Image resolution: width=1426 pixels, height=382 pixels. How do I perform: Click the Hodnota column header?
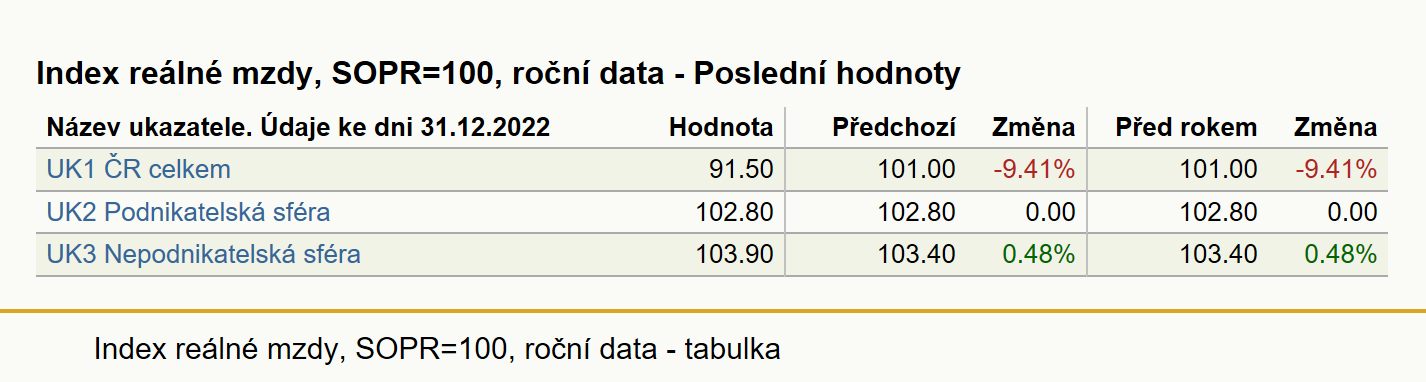point(721,127)
